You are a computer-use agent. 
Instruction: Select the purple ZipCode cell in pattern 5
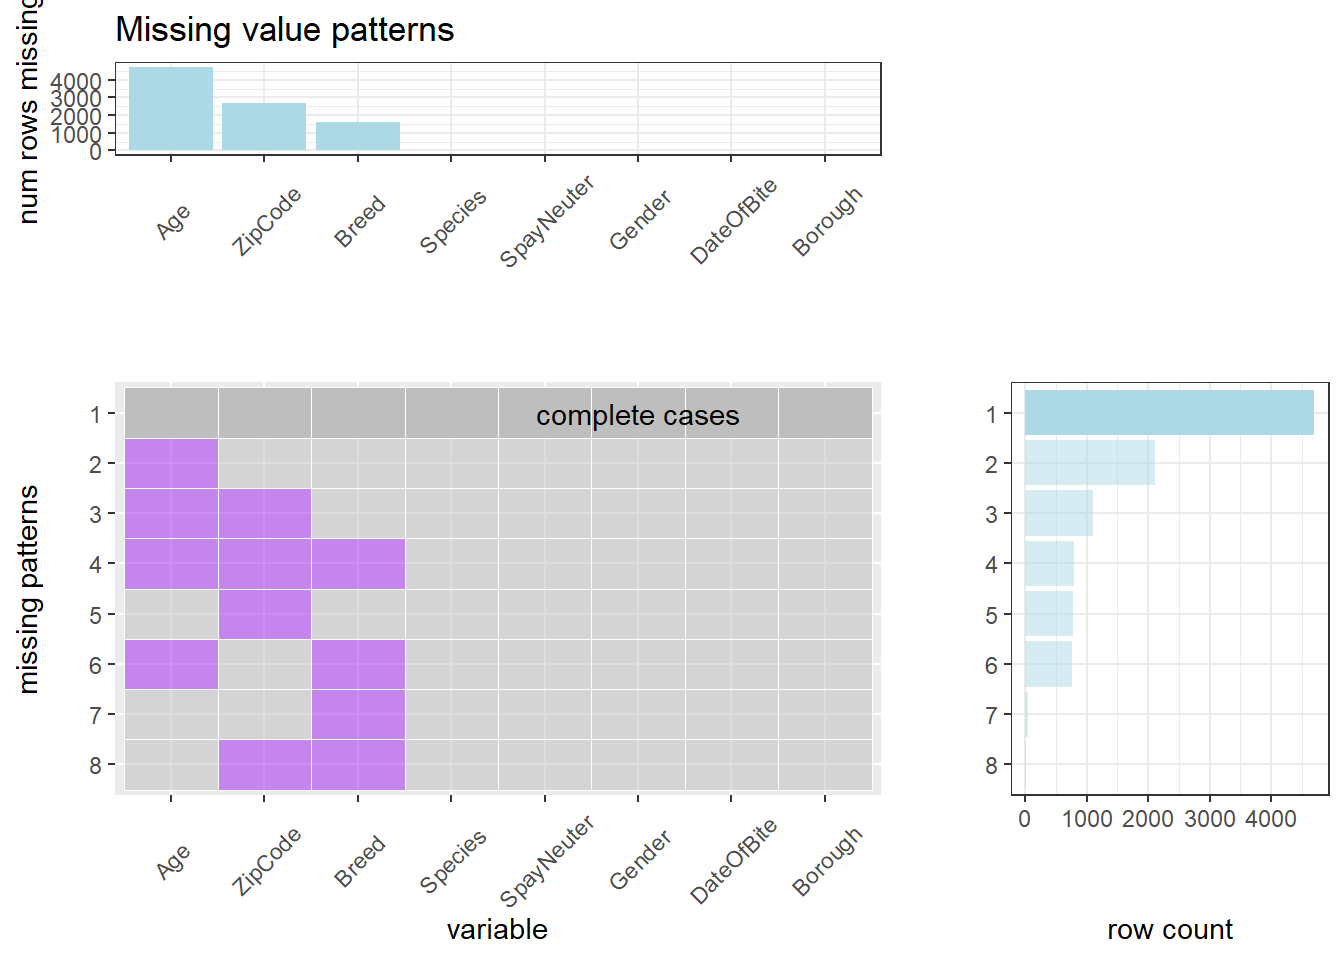(x=265, y=614)
